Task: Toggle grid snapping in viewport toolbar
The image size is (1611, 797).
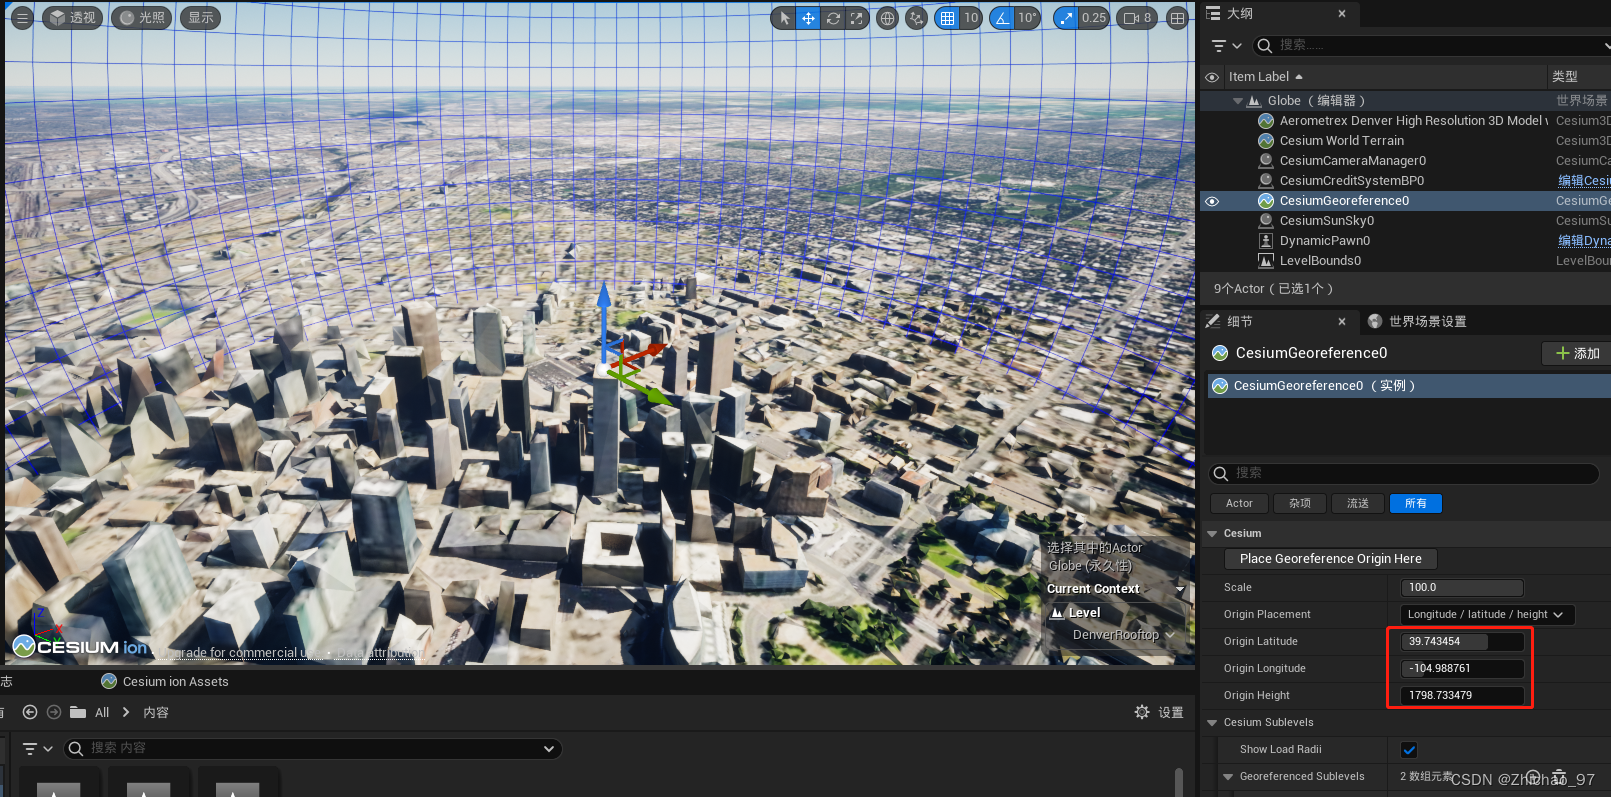Action: [x=947, y=18]
